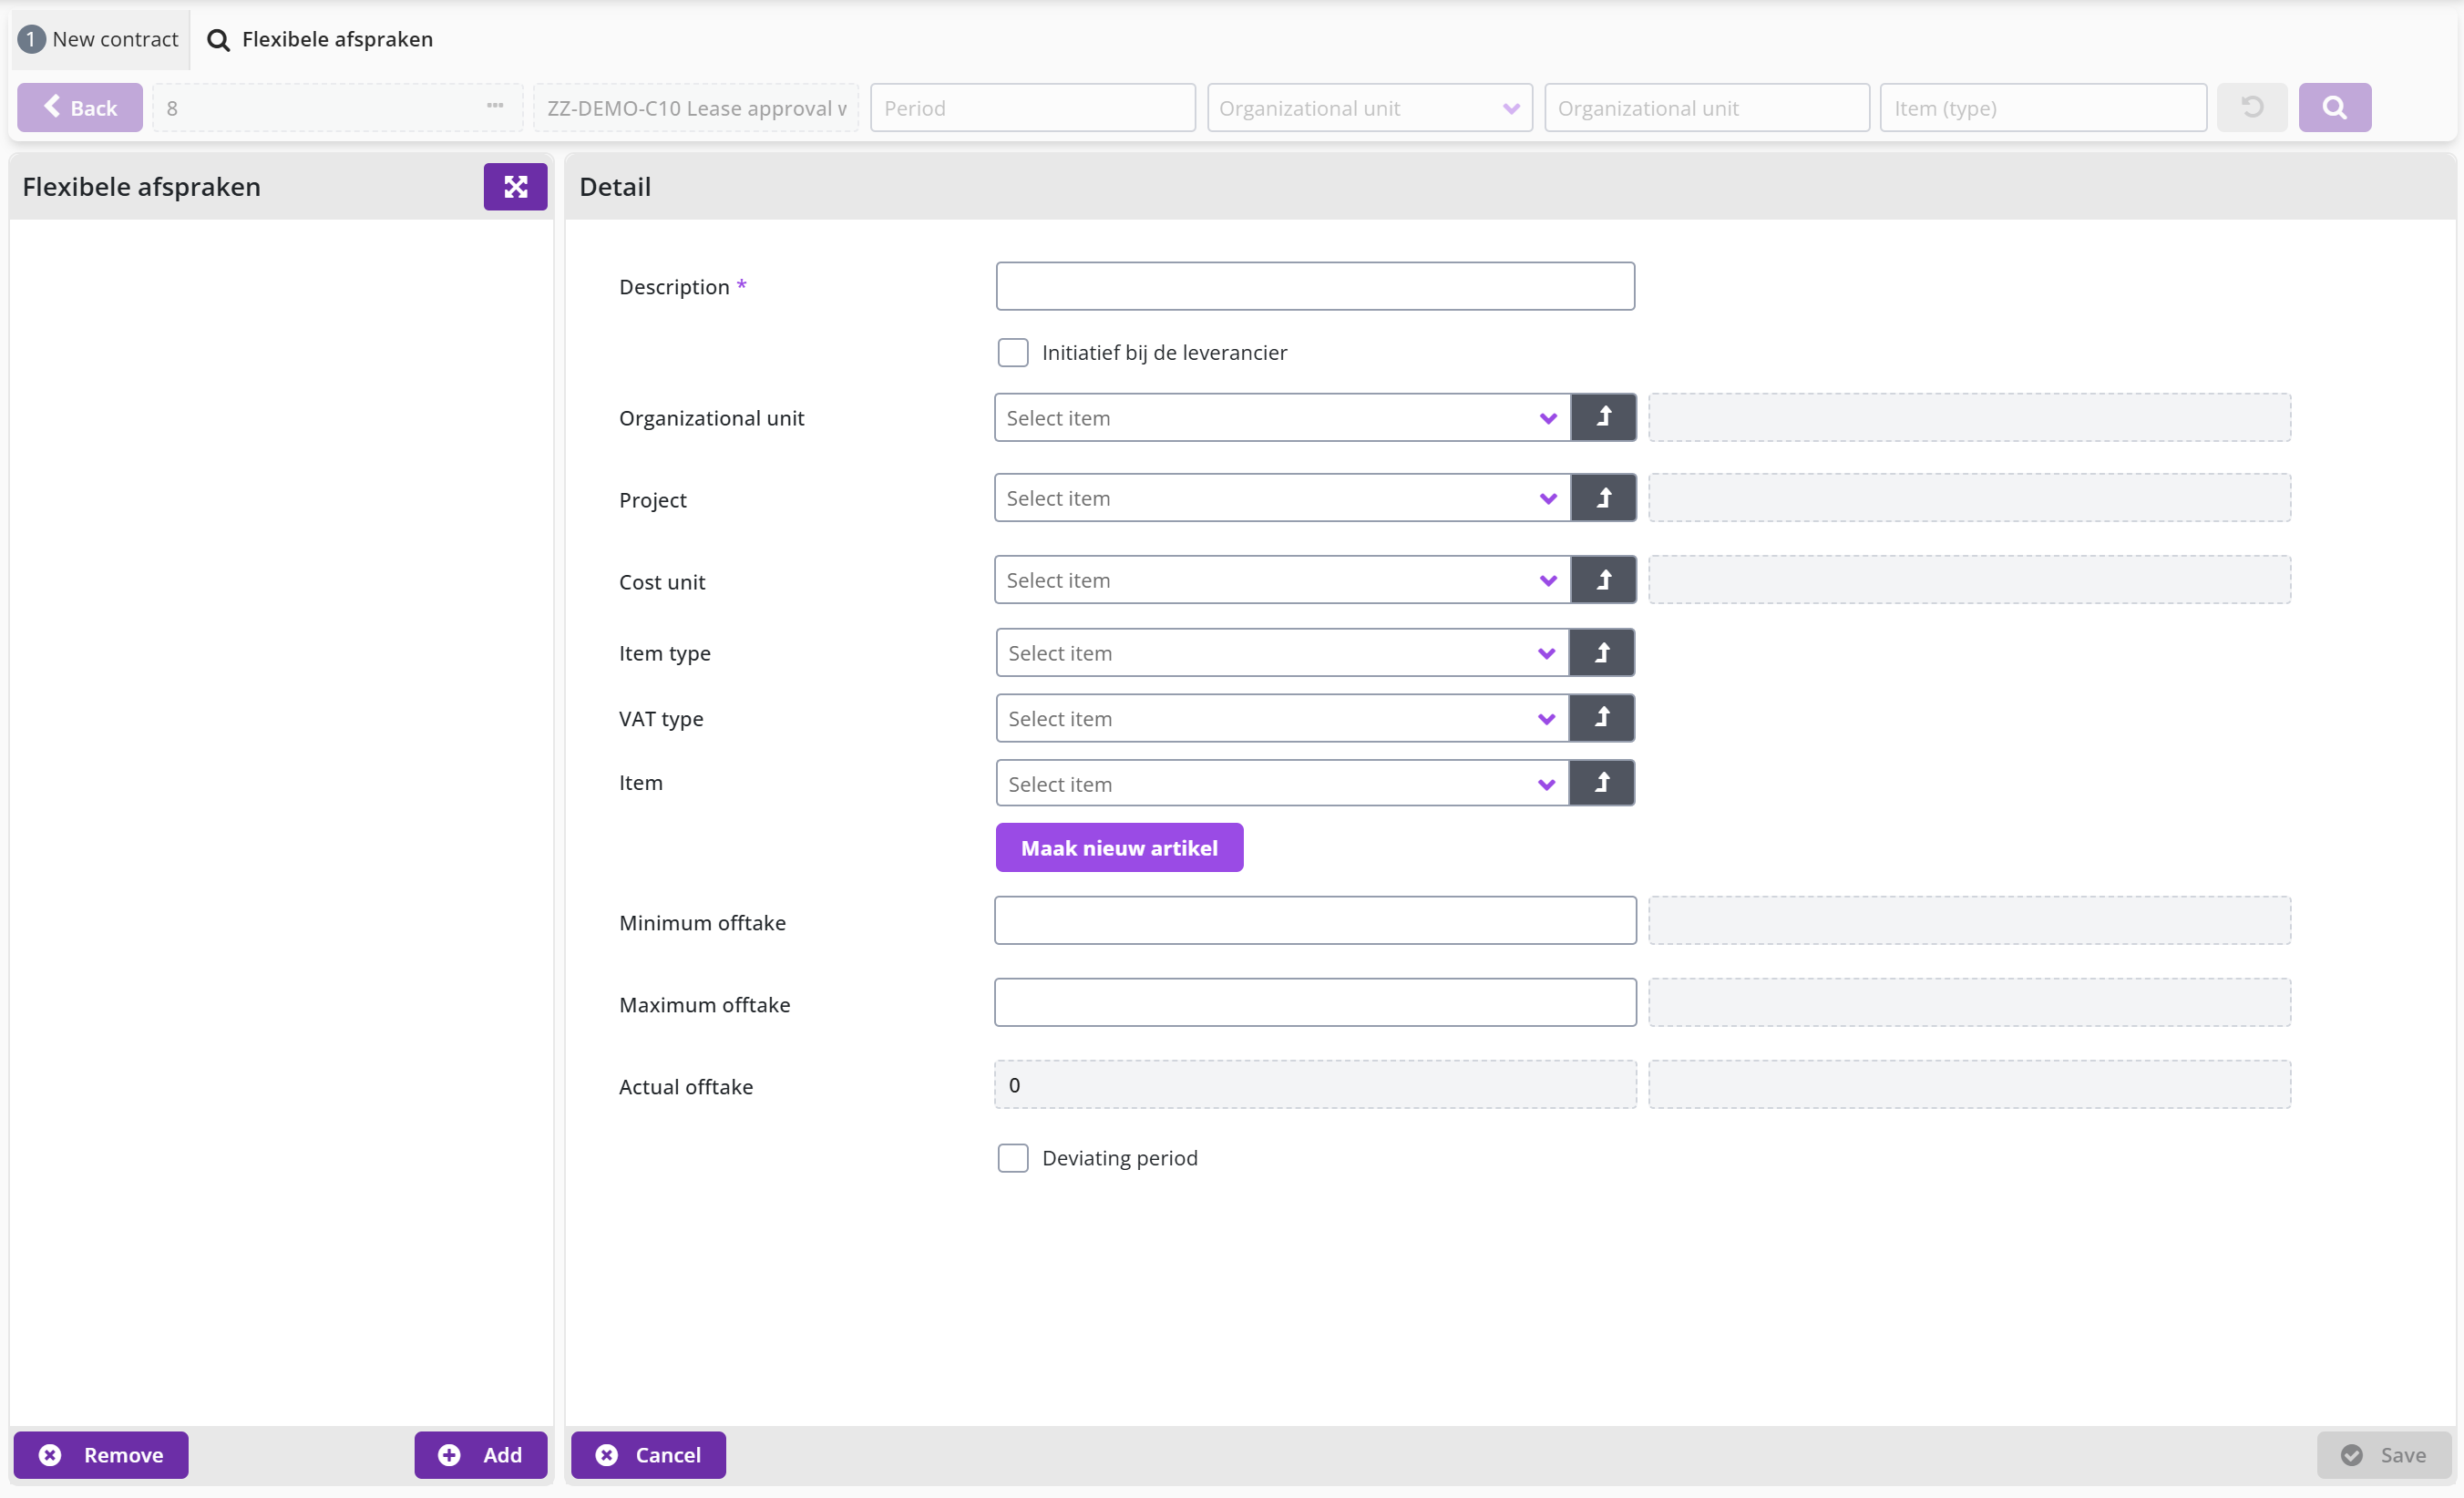
Task: Click the arrow button beside Organizational unit select
Action: click(x=1603, y=417)
